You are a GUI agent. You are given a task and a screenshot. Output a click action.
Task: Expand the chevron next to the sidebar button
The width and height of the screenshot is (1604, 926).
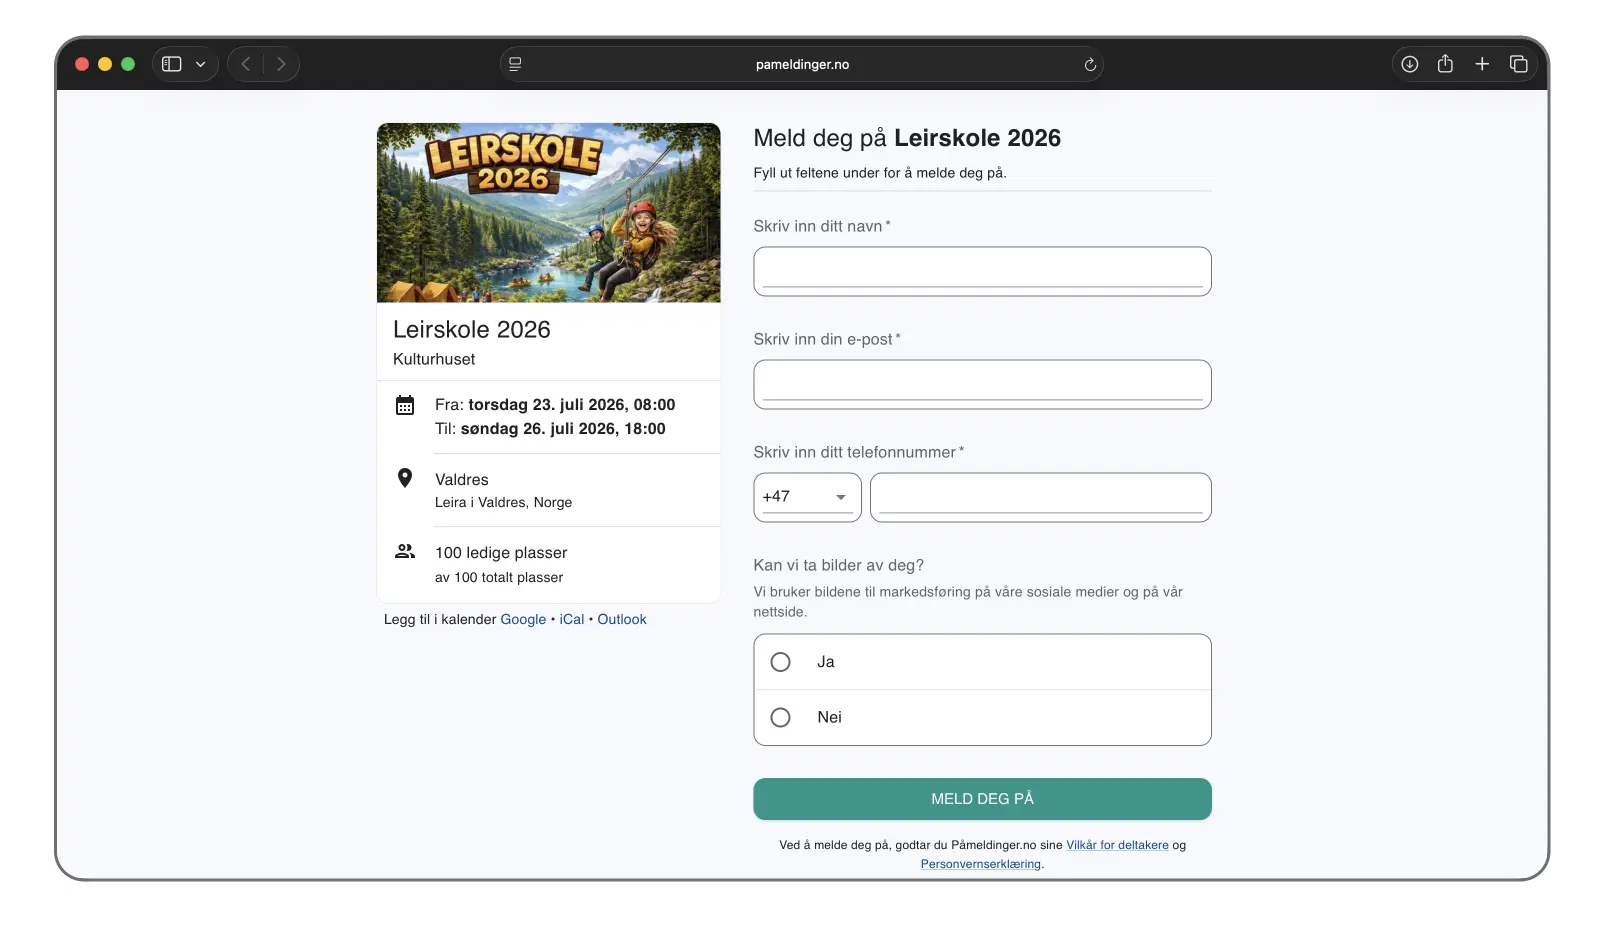tap(198, 63)
